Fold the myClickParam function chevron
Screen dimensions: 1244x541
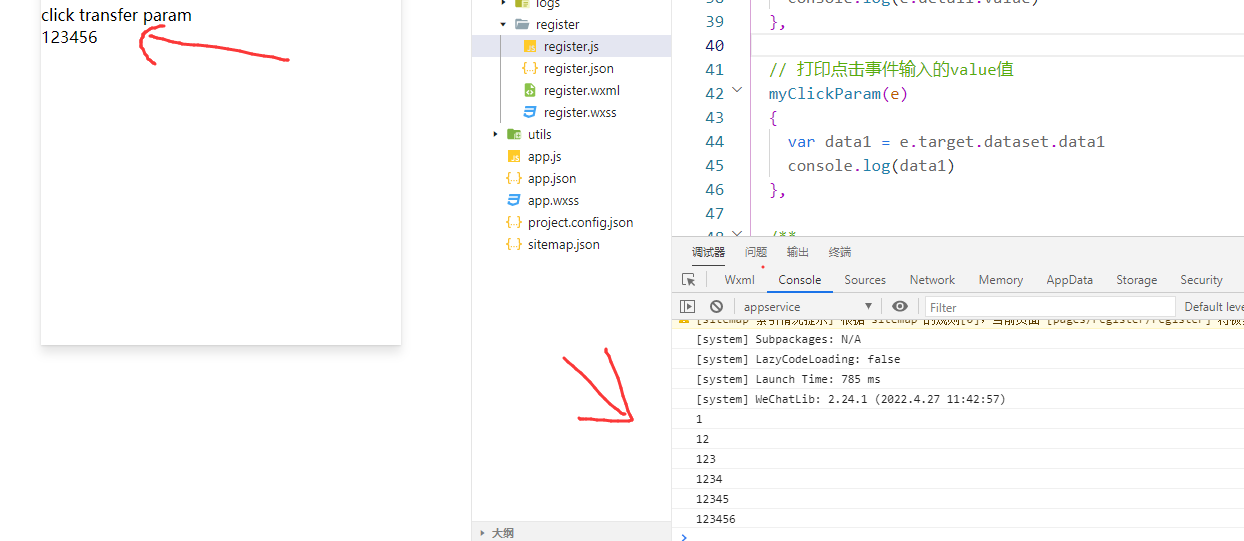tap(737, 90)
